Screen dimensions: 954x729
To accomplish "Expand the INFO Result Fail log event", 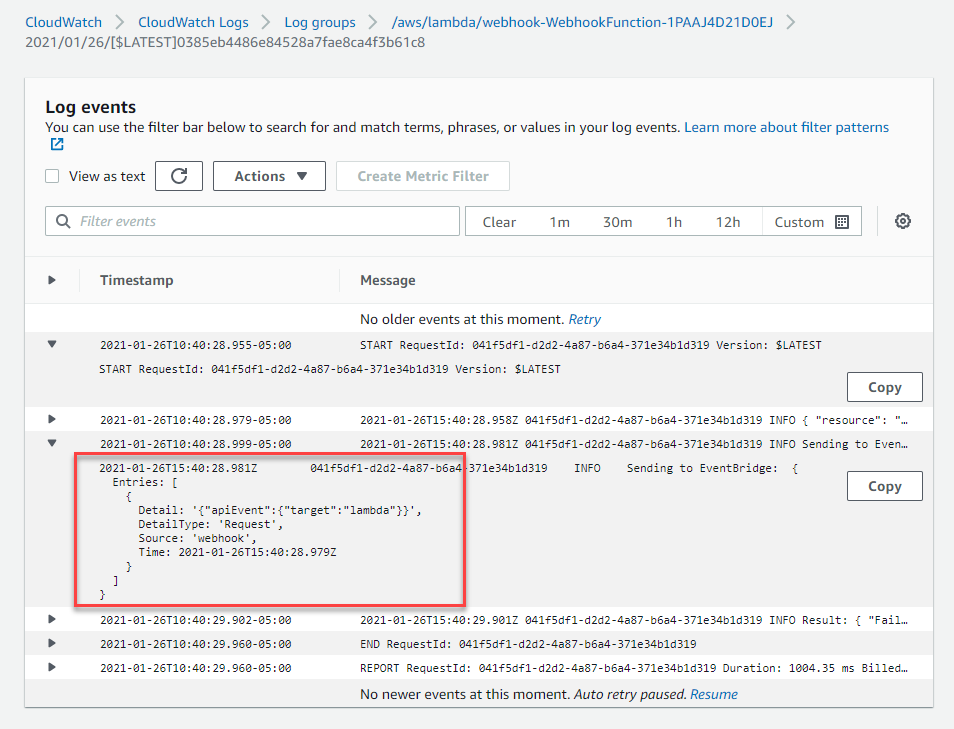I will pyautogui.click(x=52, y=619).
